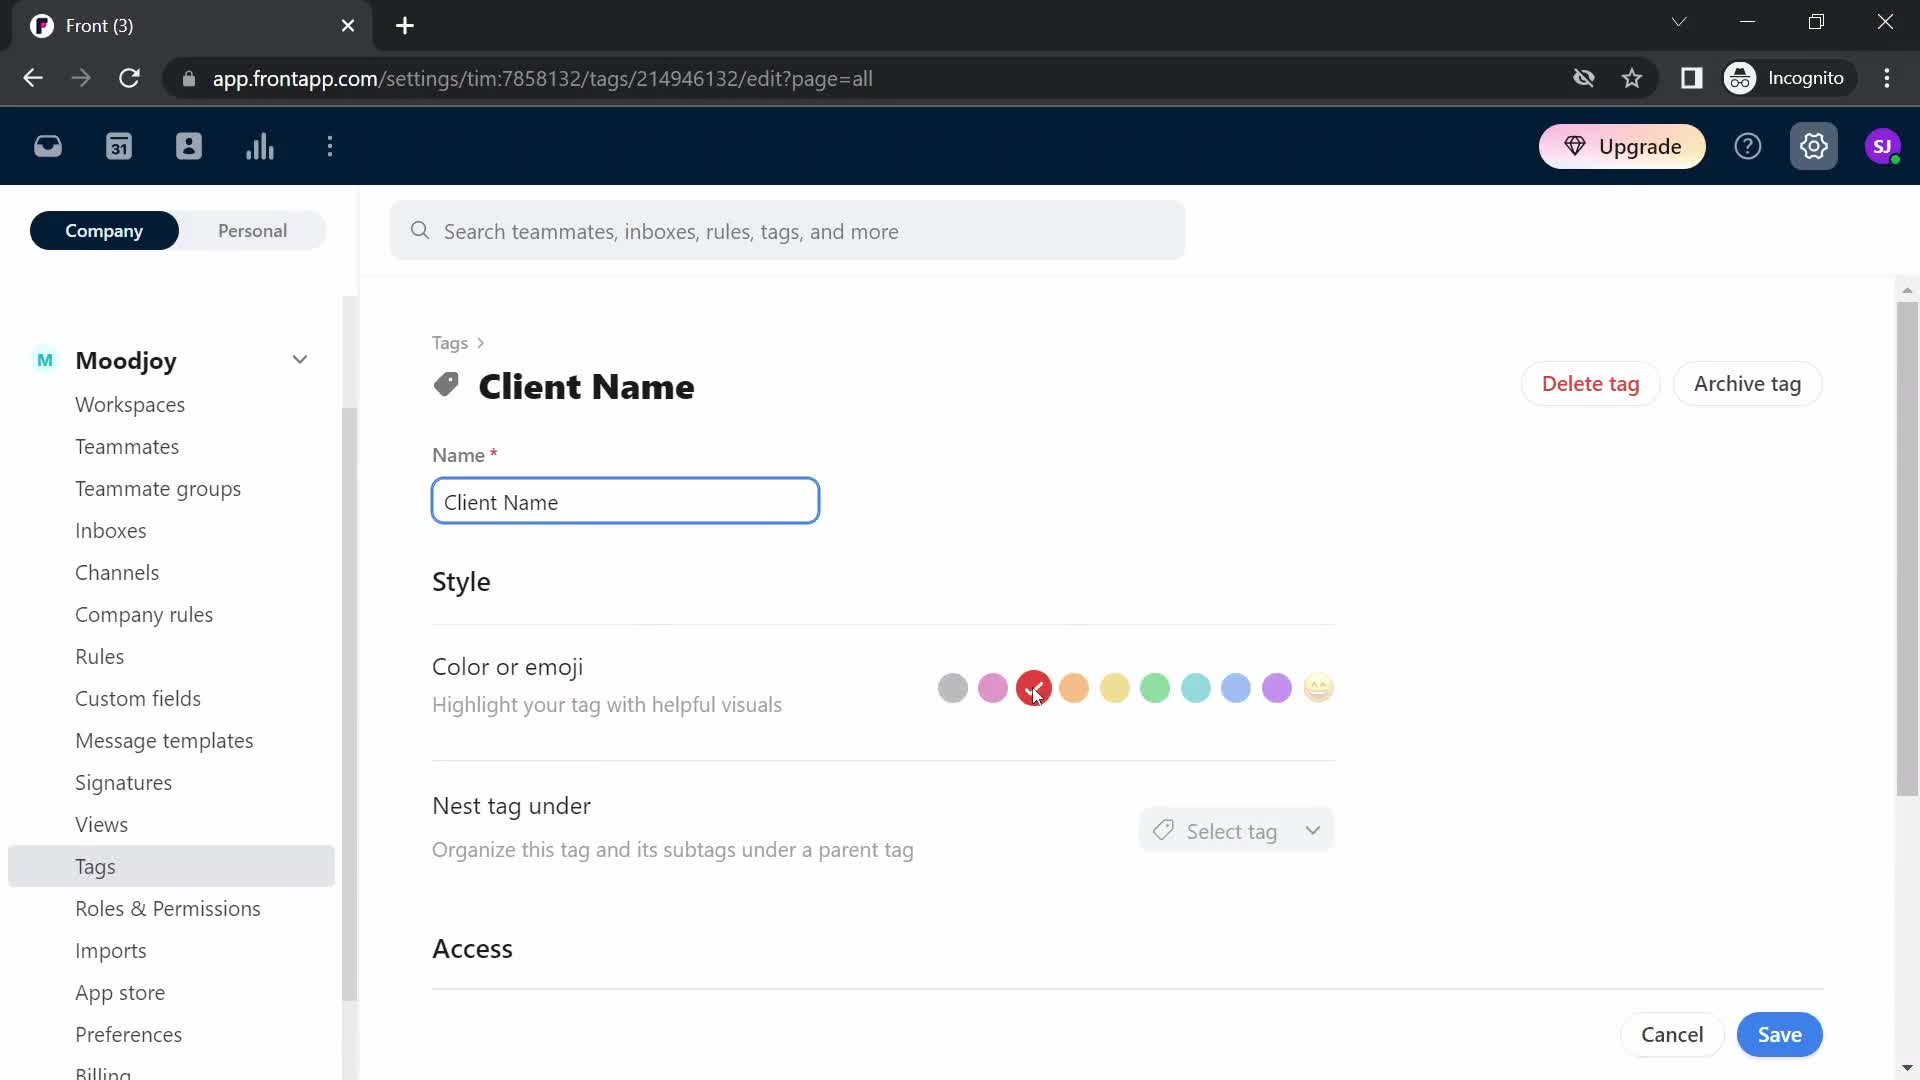Choose the grey tag color
Viewport: 1920px width, 1080px height.
[953, 688]
